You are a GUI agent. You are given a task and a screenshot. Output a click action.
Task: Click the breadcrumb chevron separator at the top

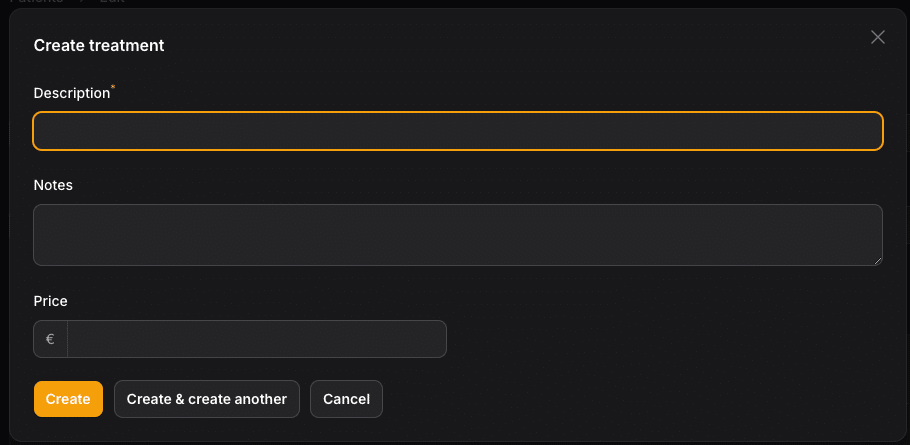click(x=81, y=2)
